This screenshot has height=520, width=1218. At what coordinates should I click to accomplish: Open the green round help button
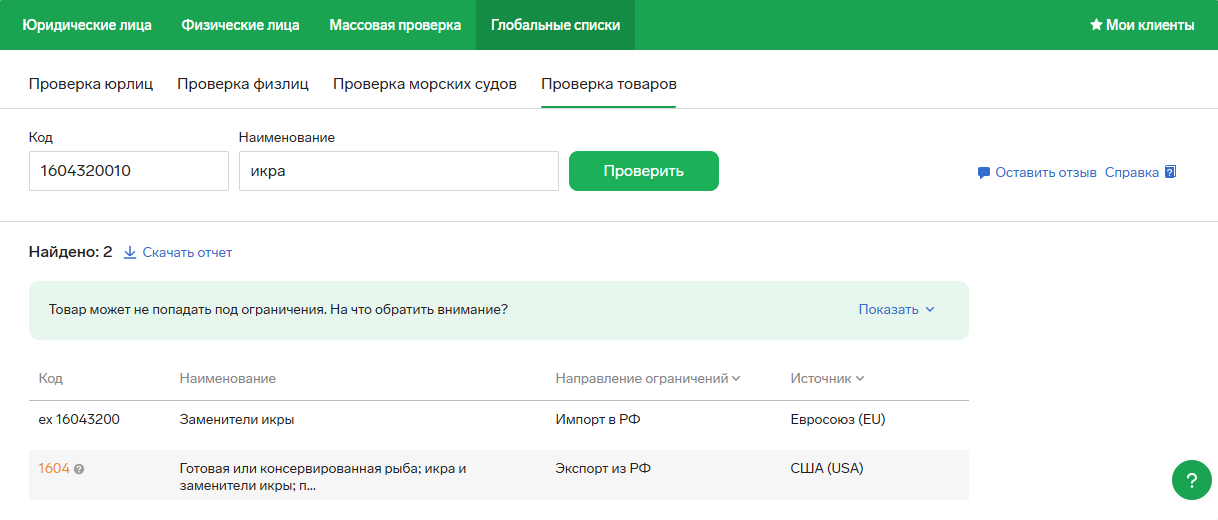[1191, 480]
